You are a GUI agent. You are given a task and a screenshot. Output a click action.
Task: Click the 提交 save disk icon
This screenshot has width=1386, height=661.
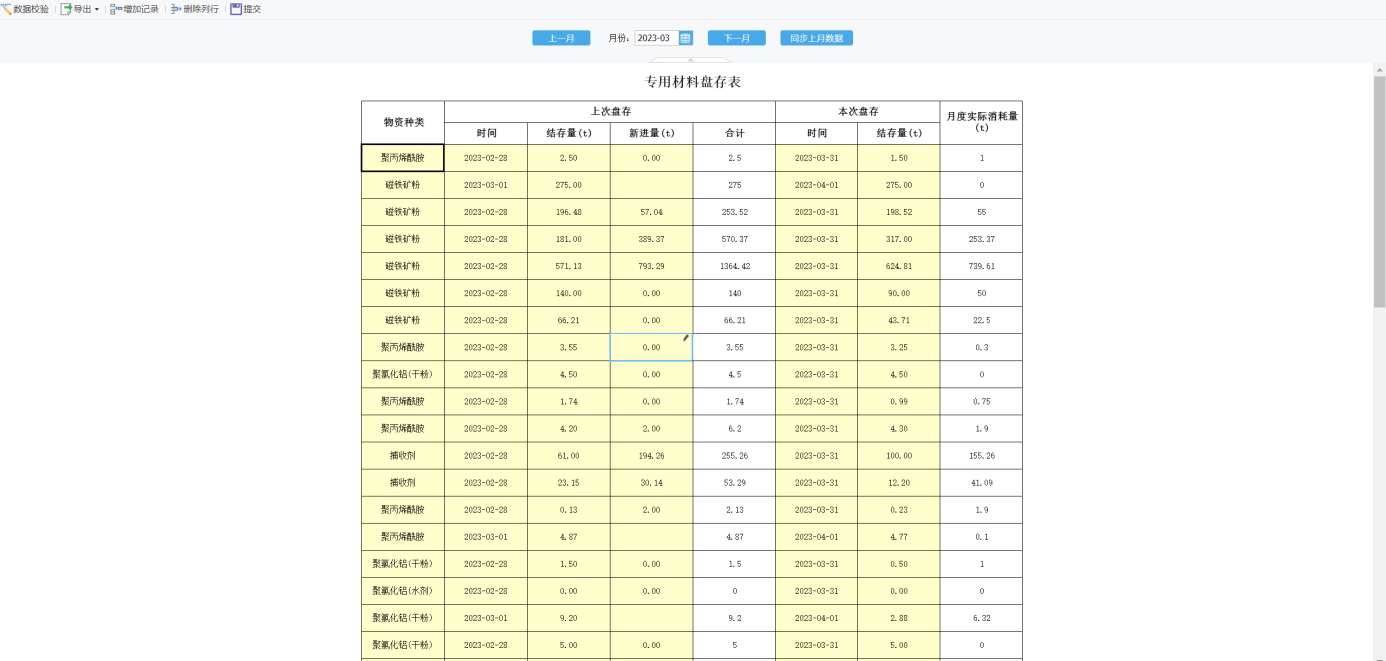click(x=236, y=9)
